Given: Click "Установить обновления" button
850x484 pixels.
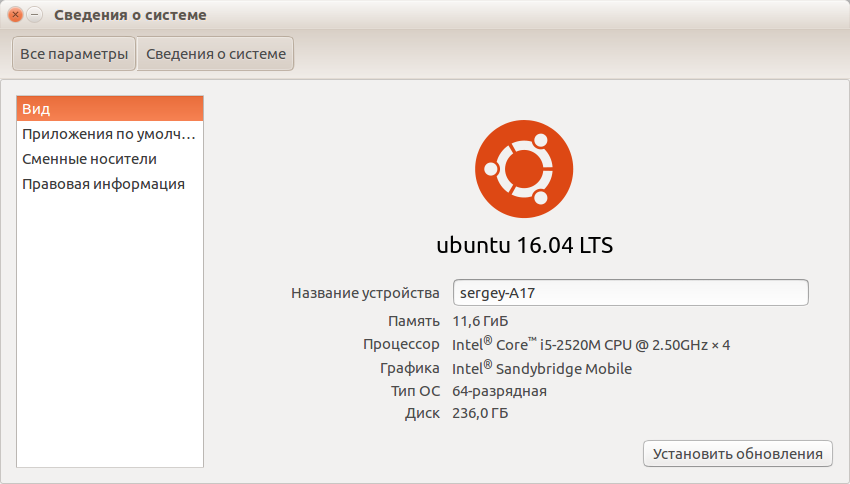Looking at the screenshot, I should 738,454.
